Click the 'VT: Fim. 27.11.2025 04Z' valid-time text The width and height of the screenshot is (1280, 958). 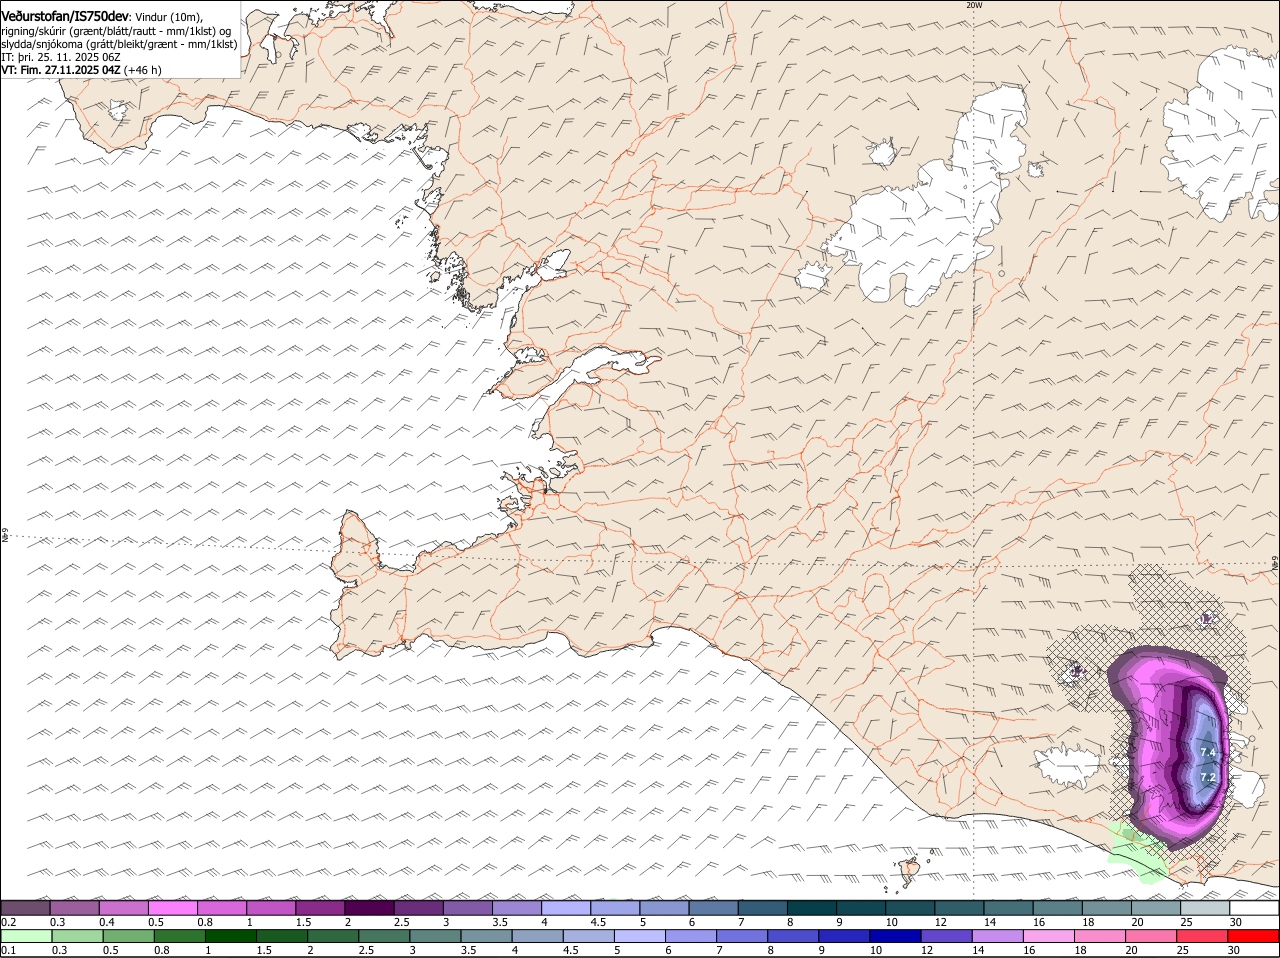pos(61,70)
